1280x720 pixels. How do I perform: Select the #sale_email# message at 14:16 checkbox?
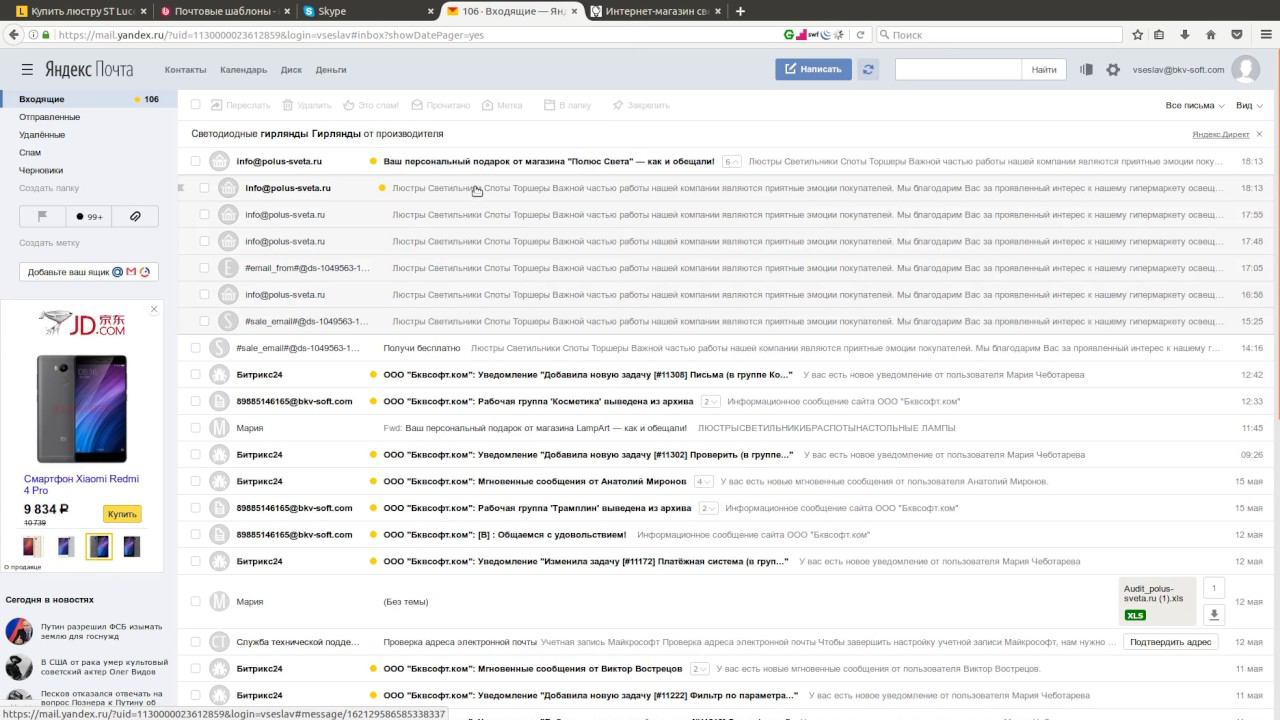(196, 348)
